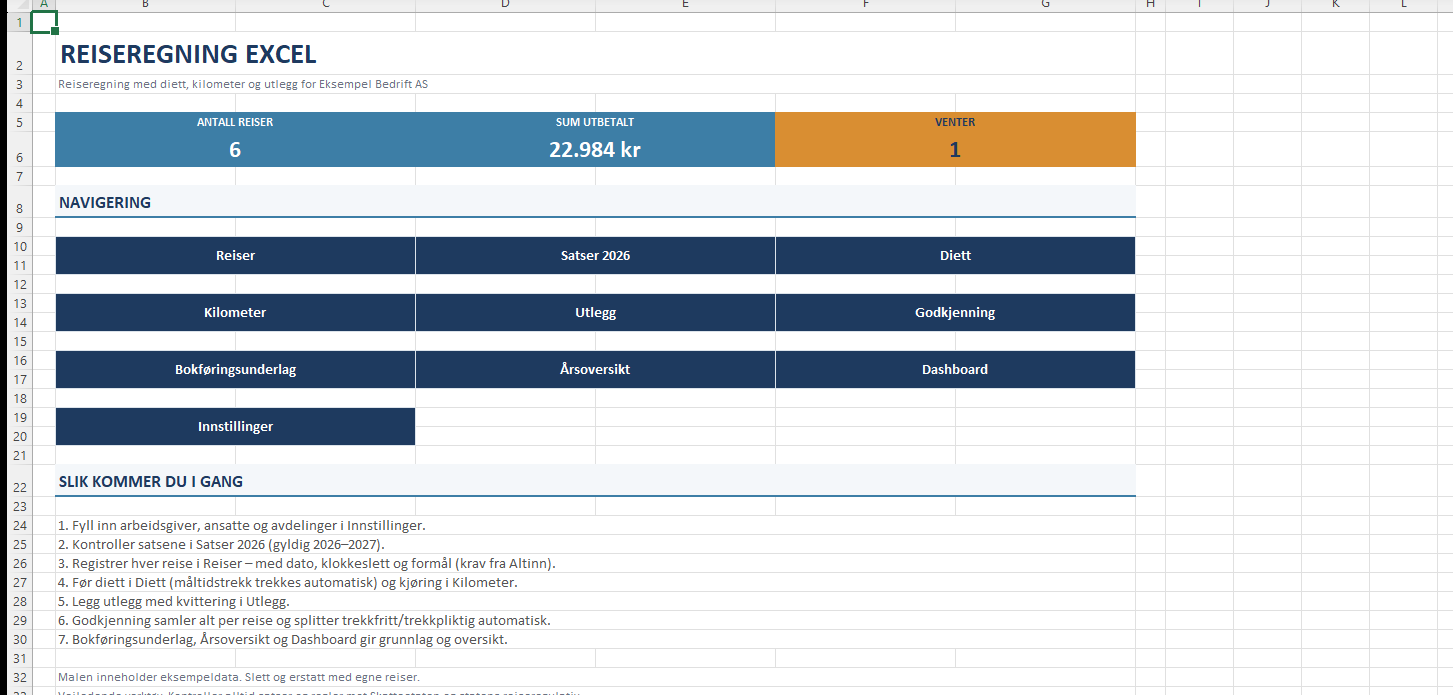The height and width of the screenshot is (695, 1453).
Task: Click the REISEREGNING EXCEL title
Action: (x=188, y=54)
